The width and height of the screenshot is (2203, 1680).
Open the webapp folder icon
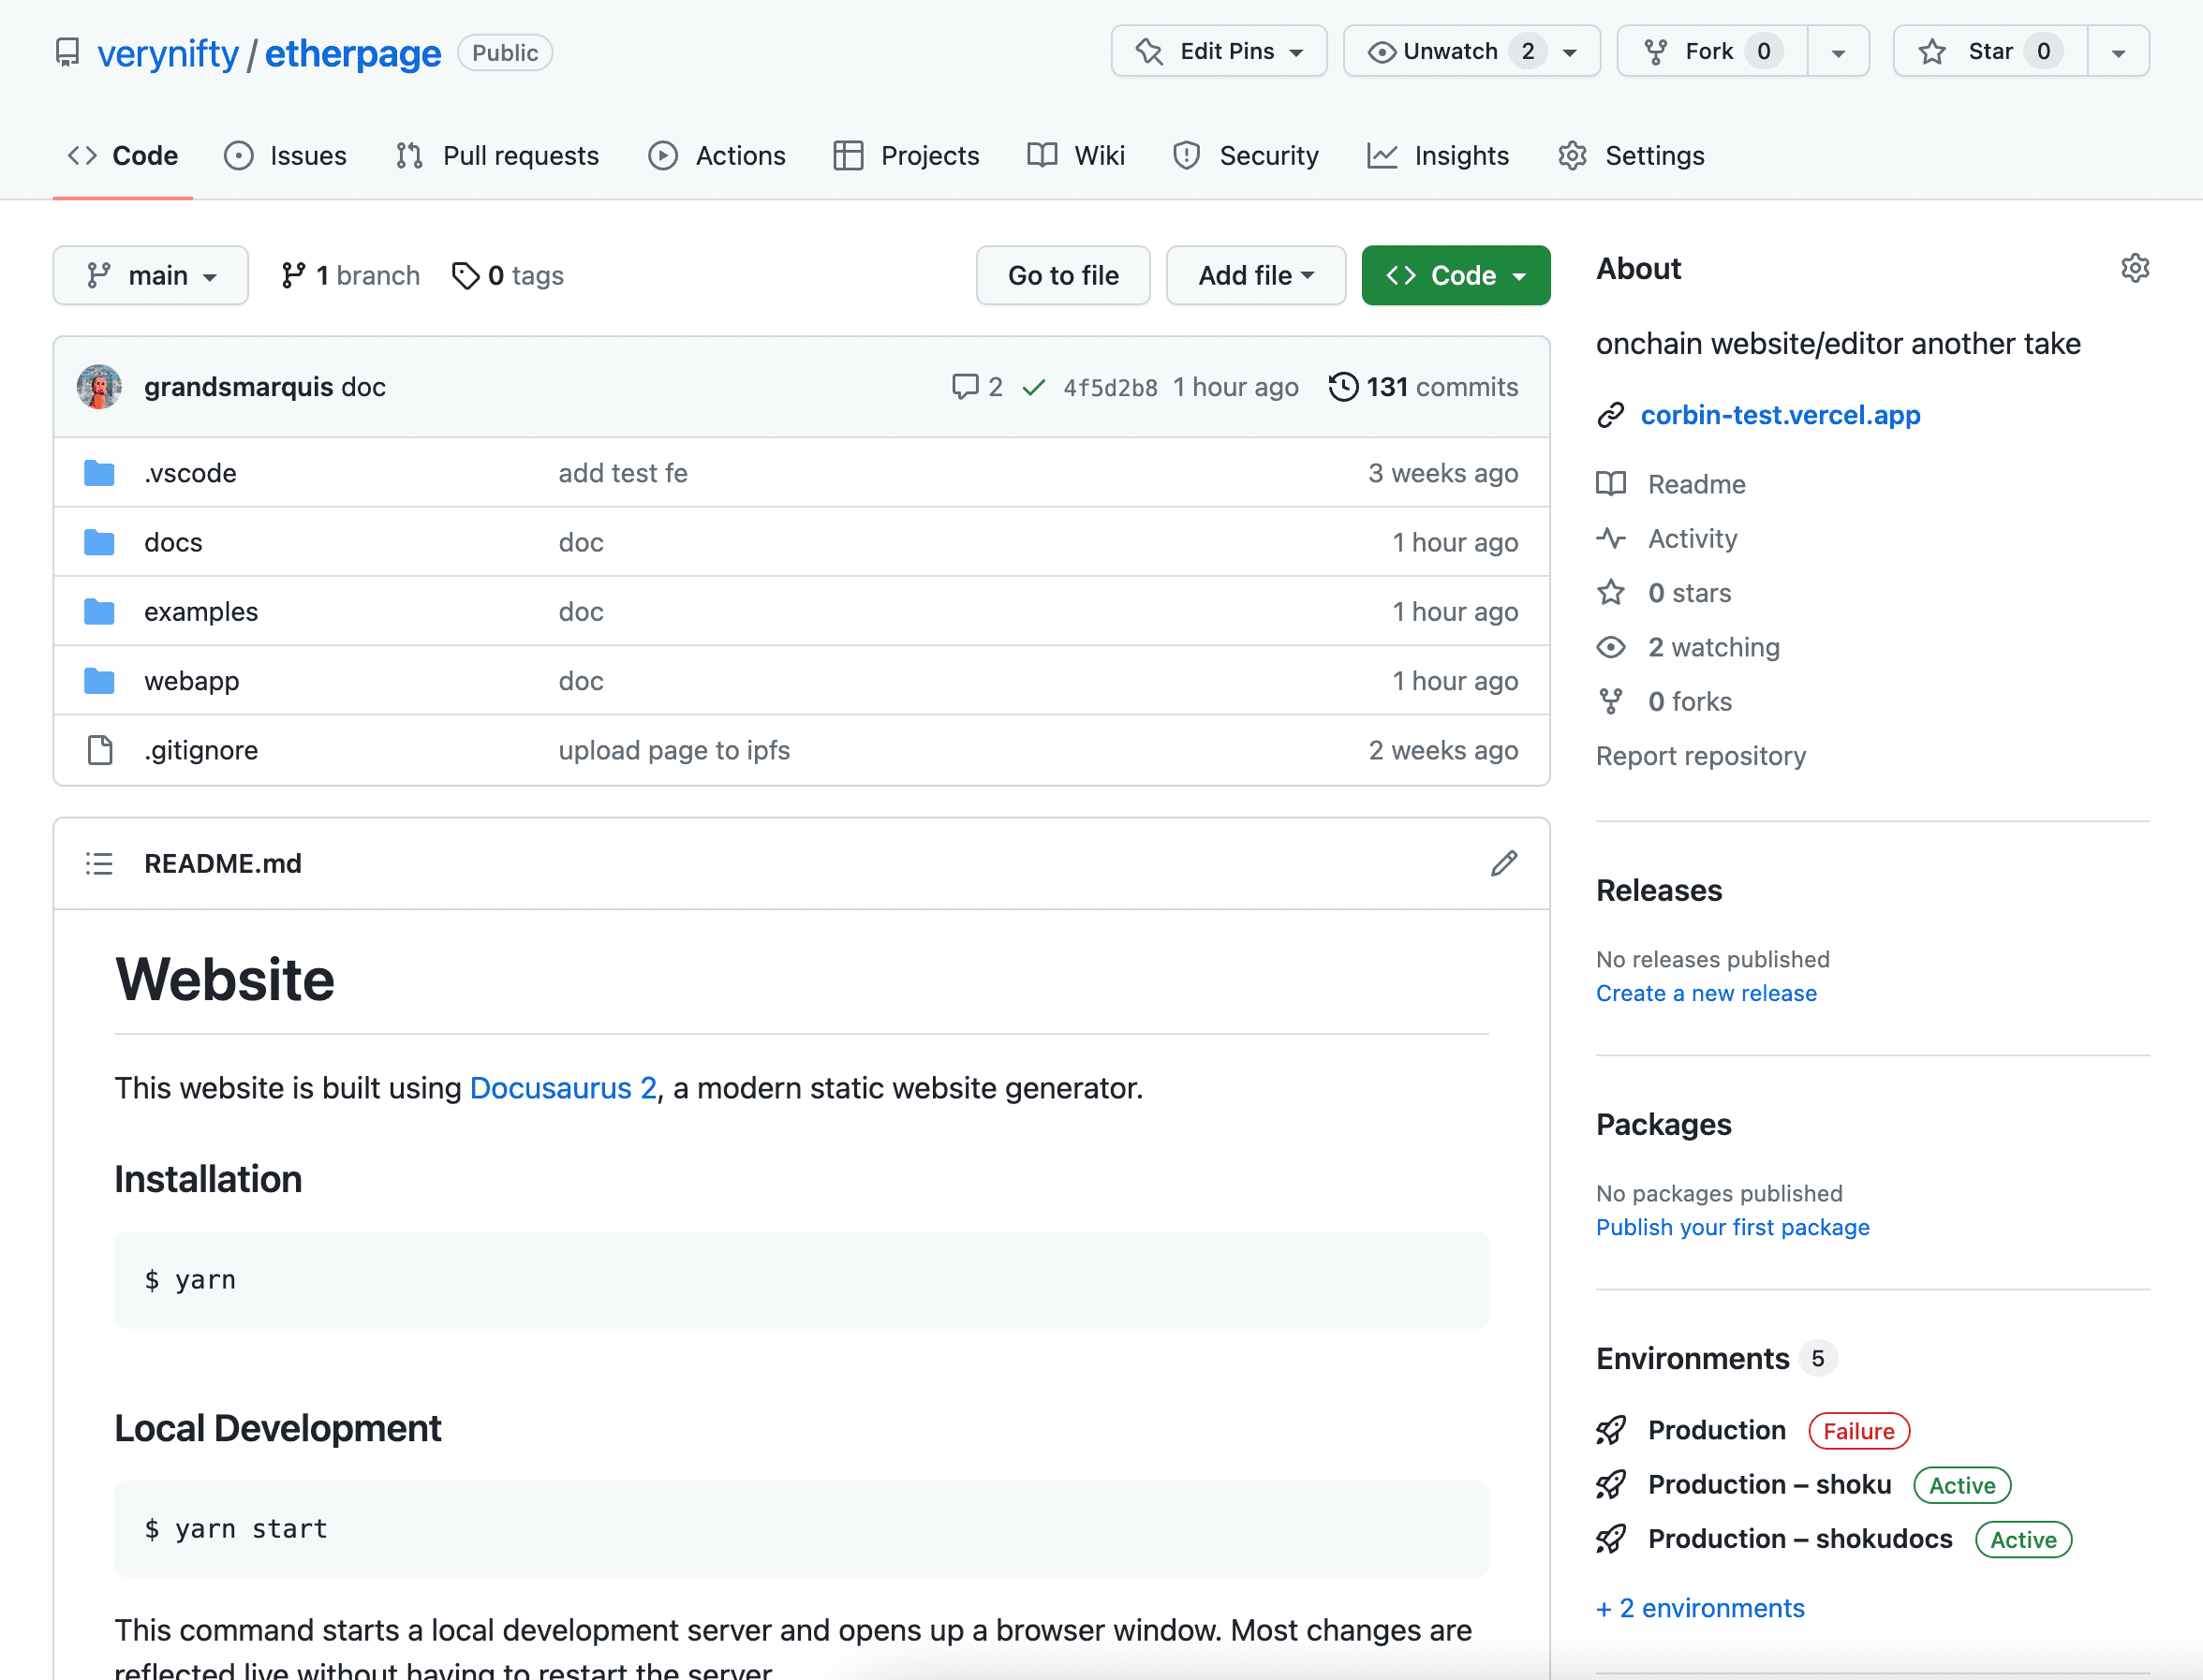pyautogui.click(x=99, y=681)
